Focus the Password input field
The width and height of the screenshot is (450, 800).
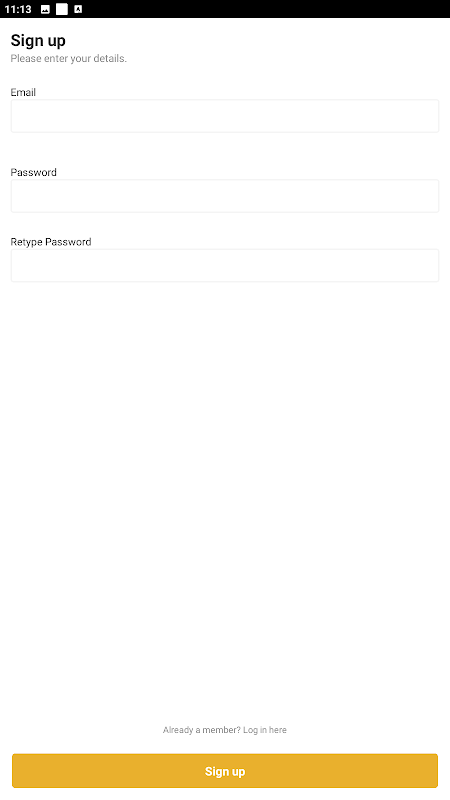pyautogui.click(x=225, y=196)
